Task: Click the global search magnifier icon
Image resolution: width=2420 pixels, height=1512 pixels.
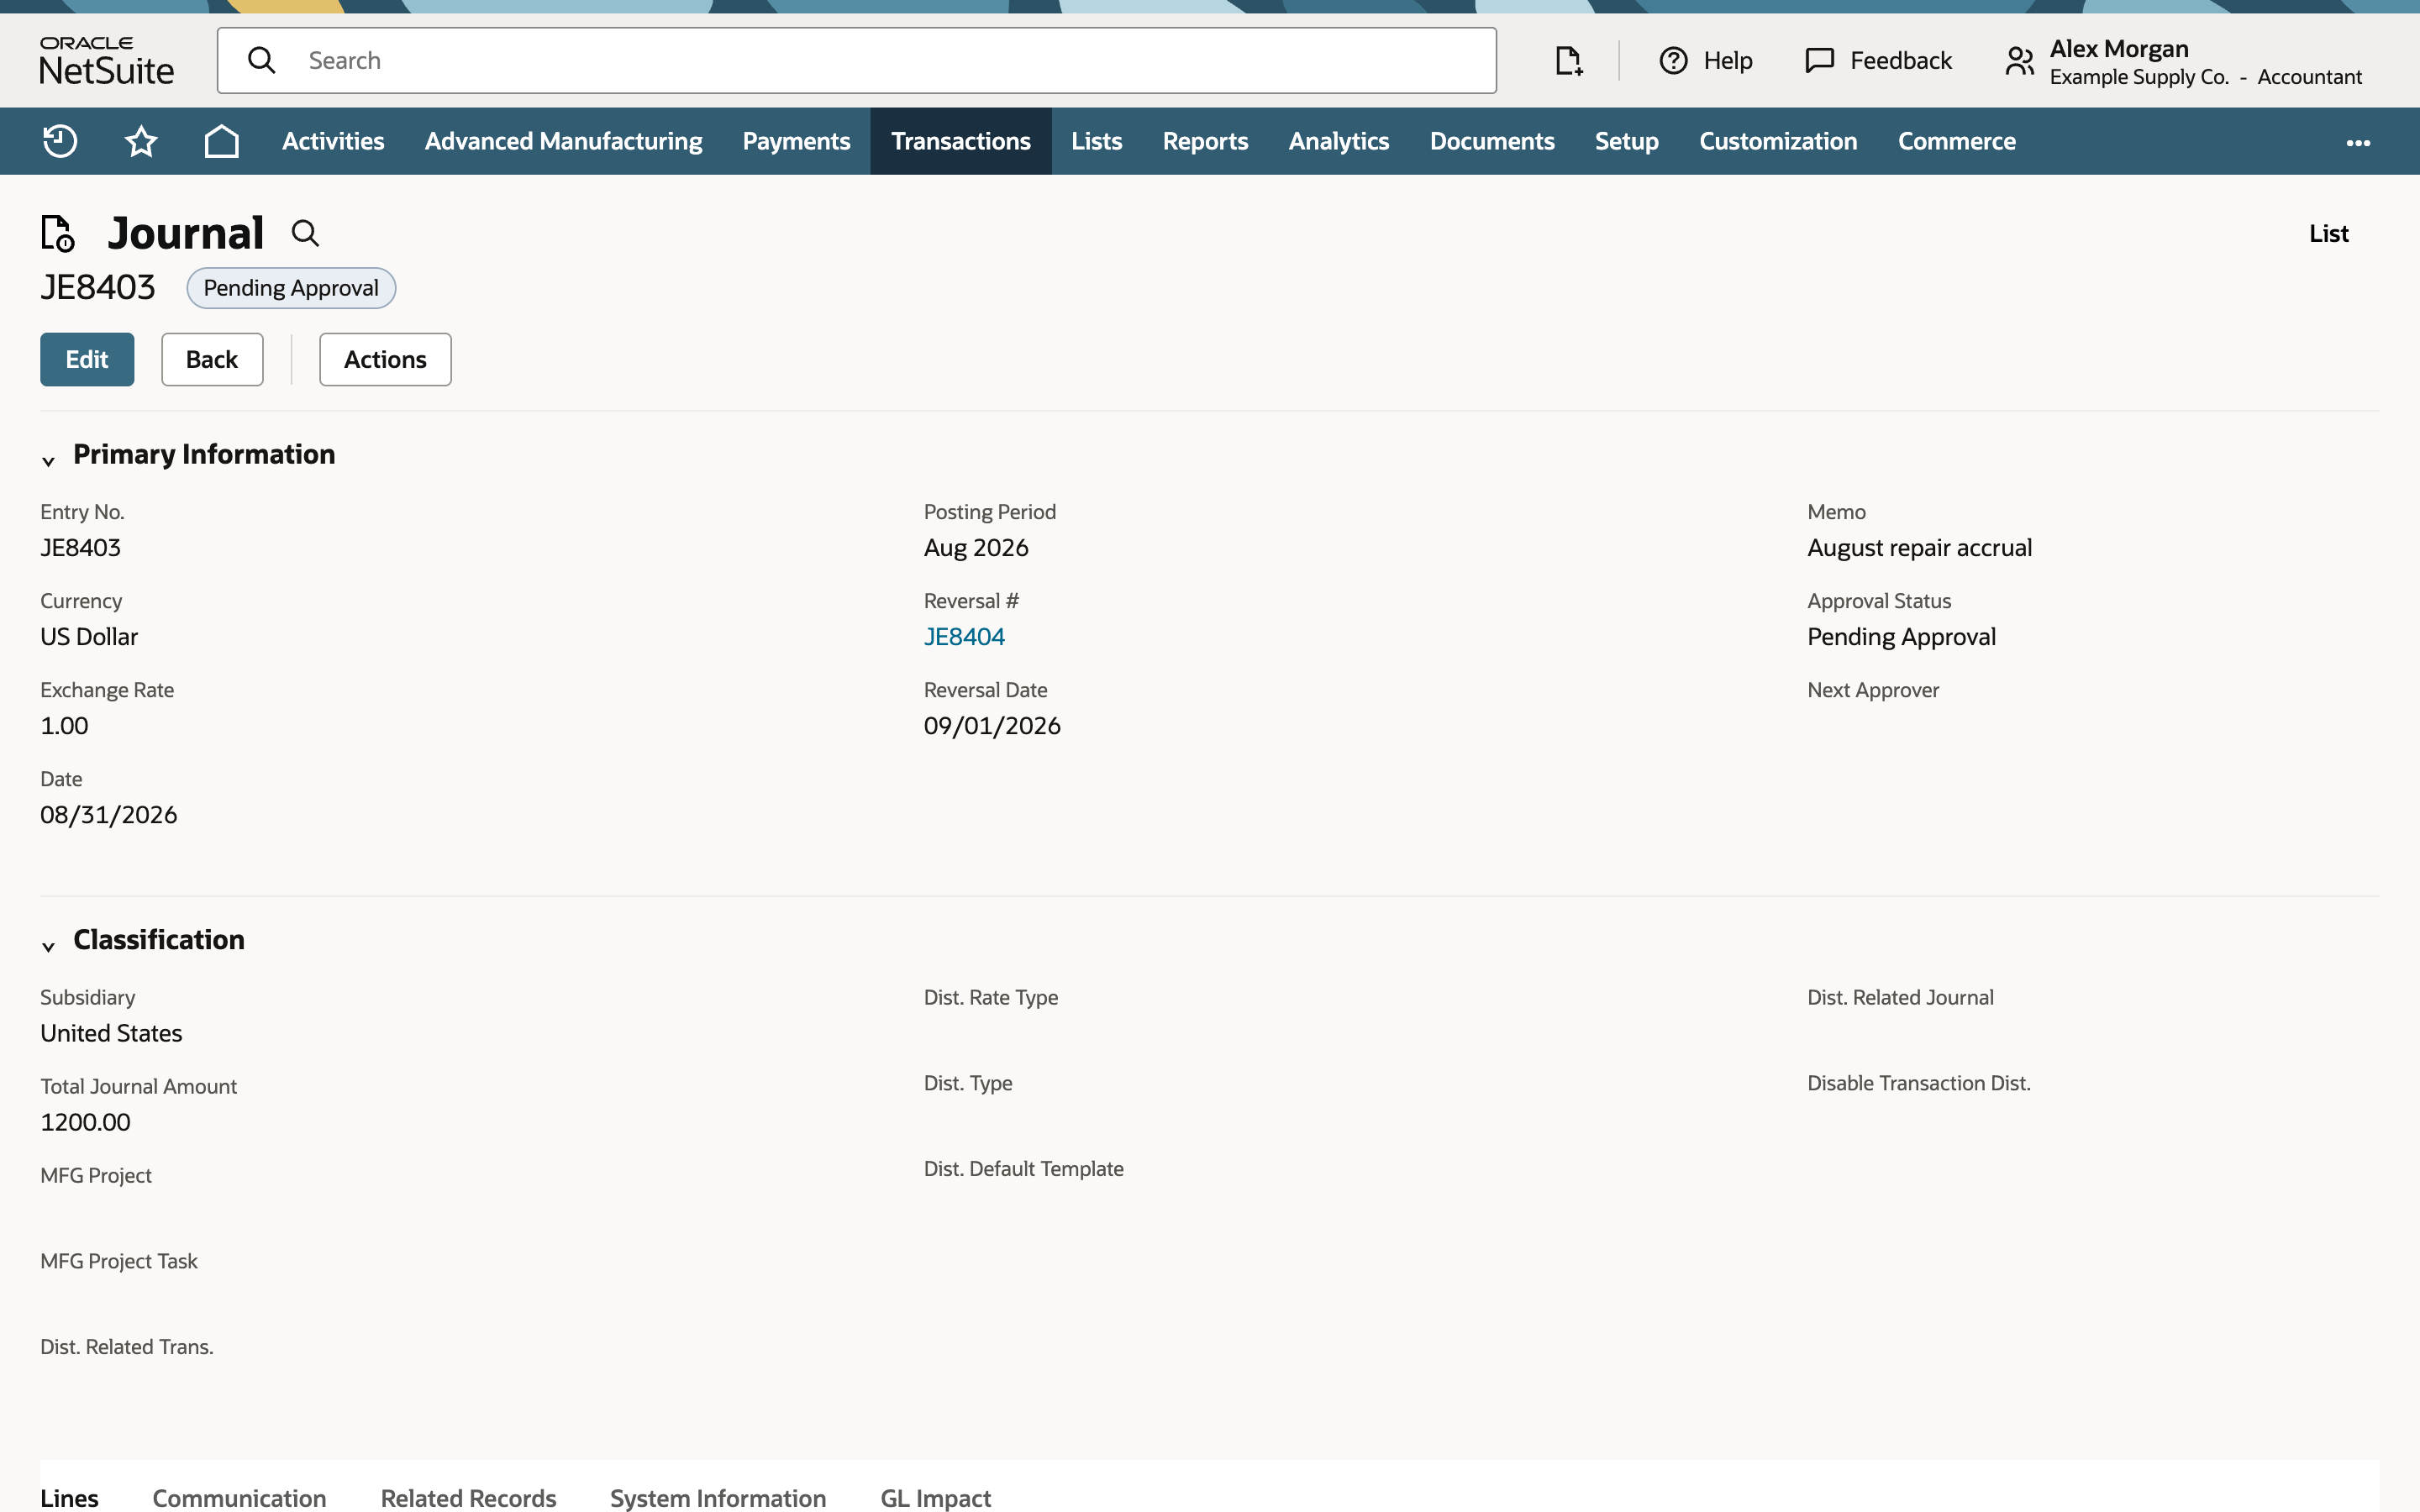Action: tap(262, 60)
